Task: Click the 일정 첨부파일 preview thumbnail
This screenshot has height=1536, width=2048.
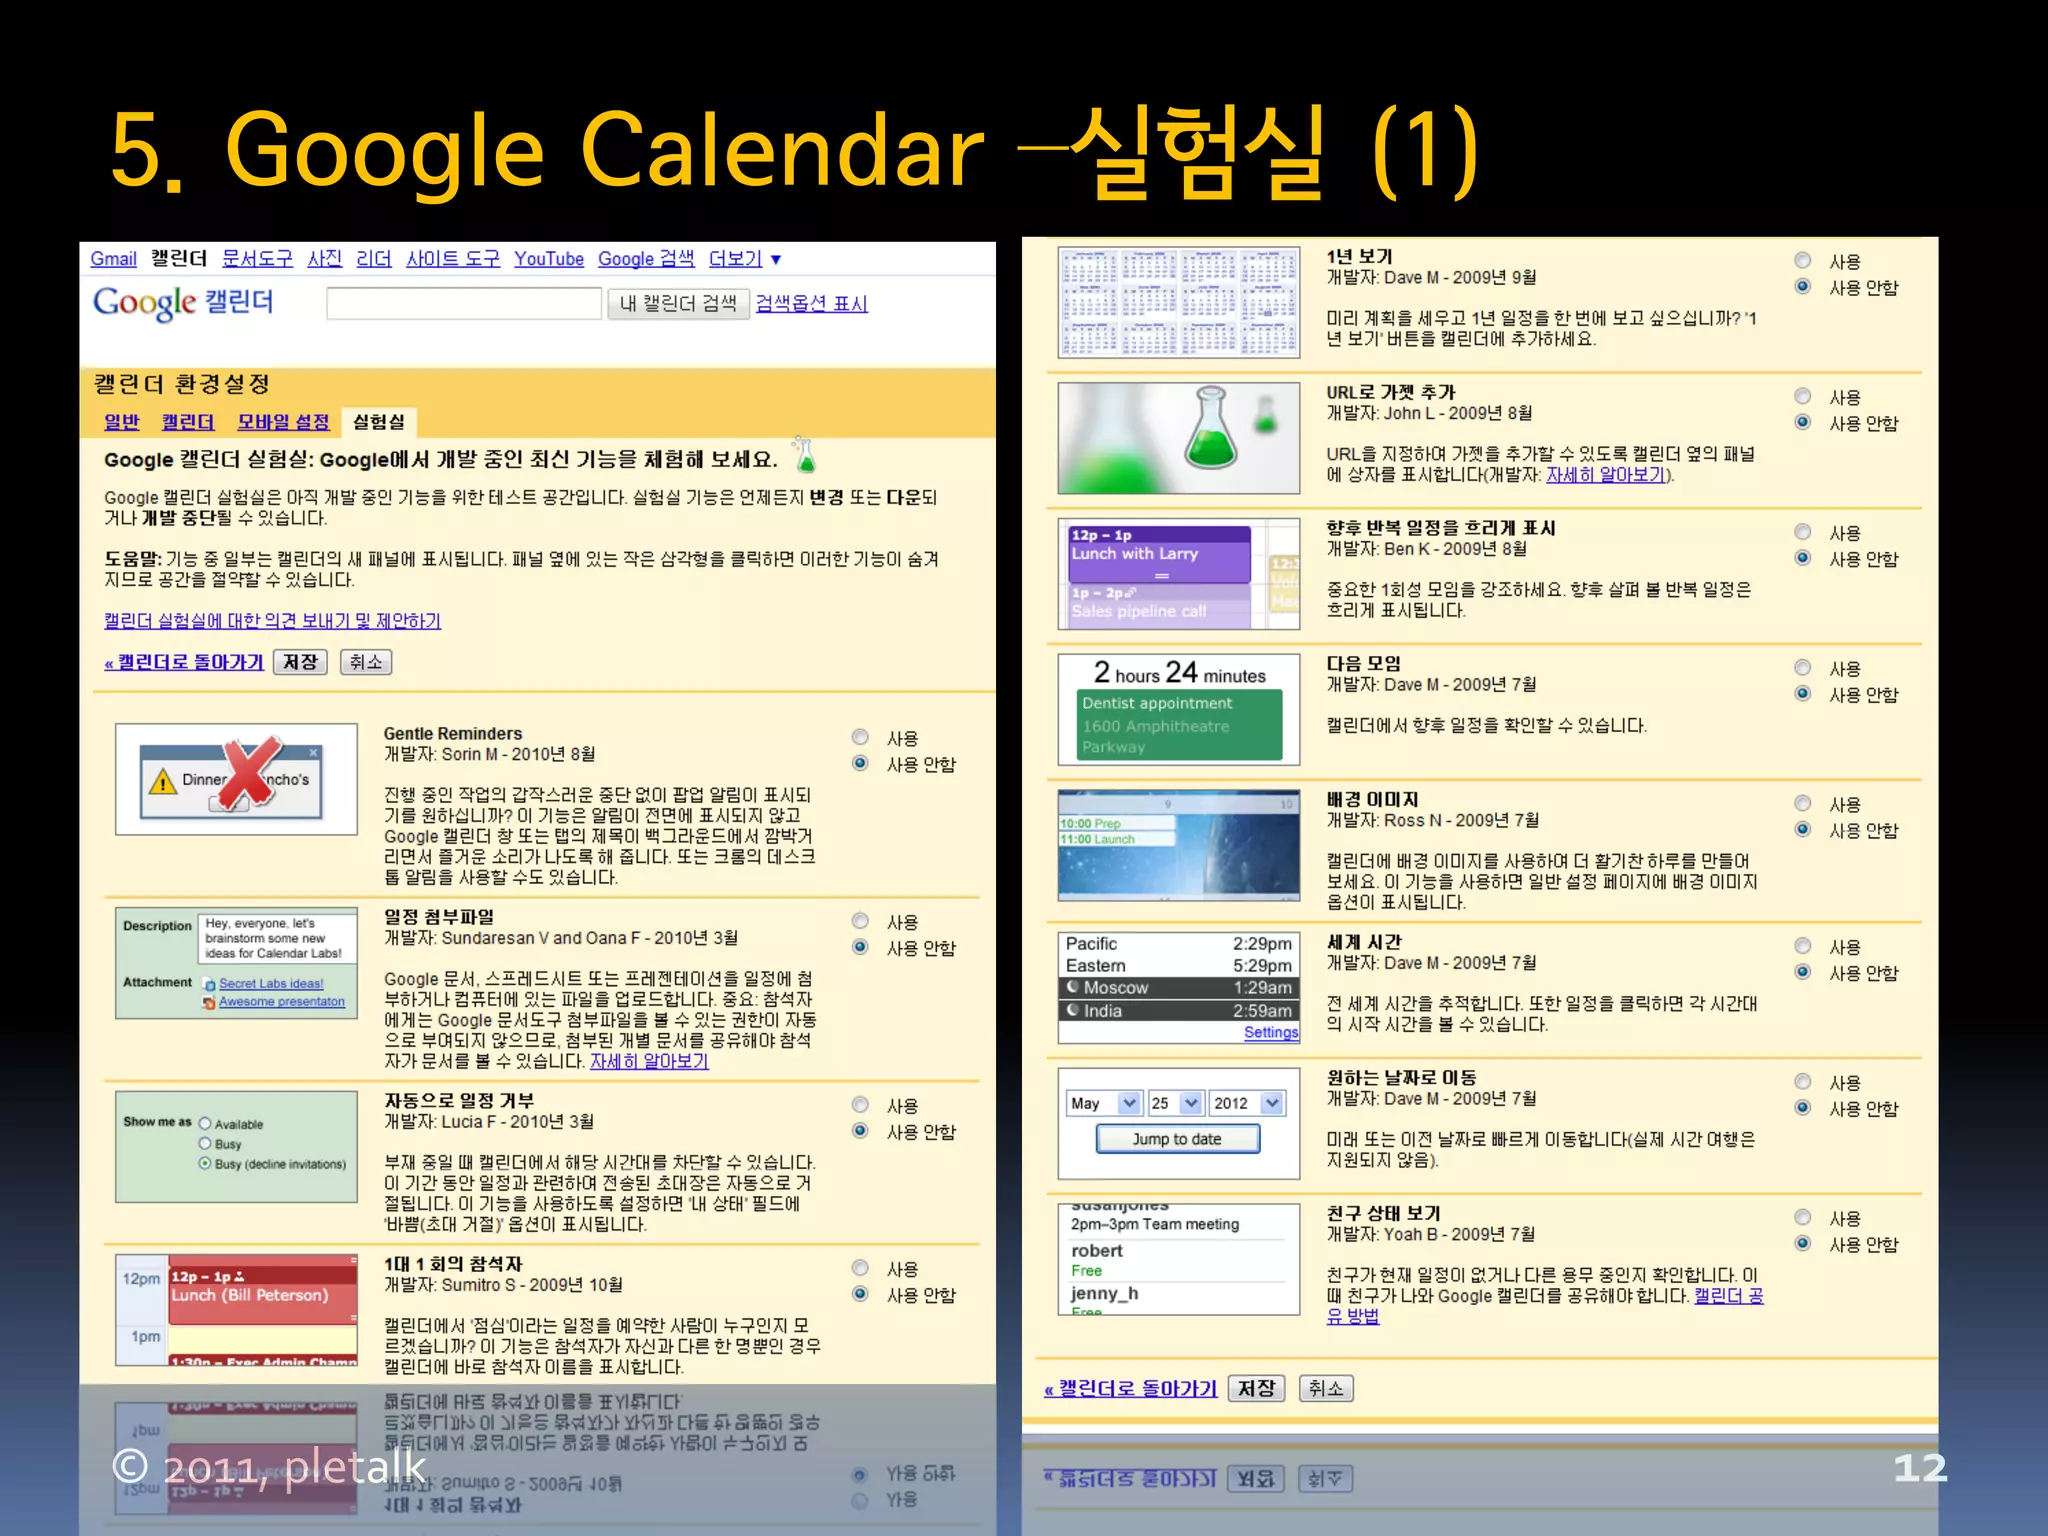Action: coord(236,963)
